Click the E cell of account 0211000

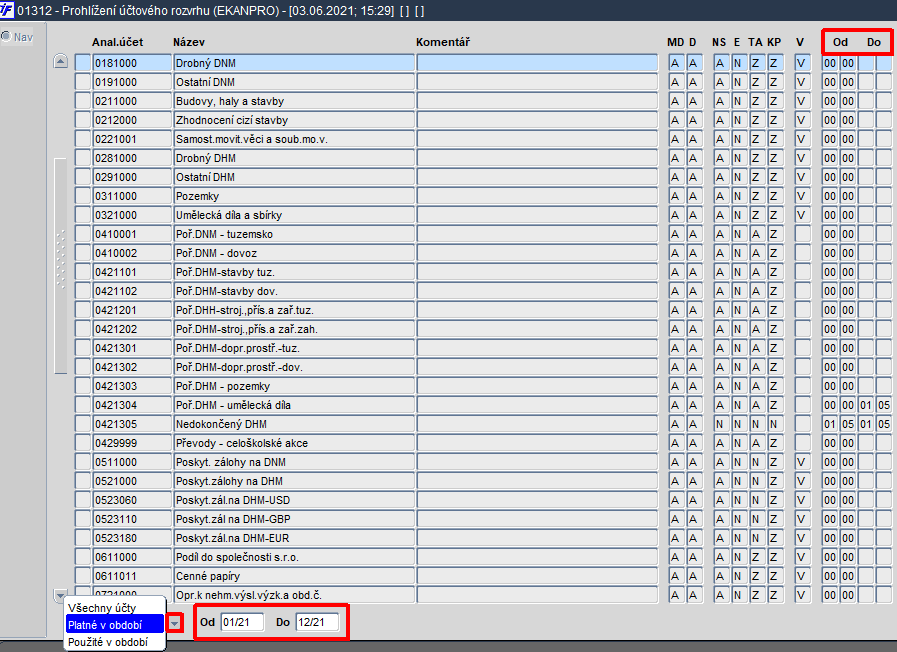(x=739, y=101)
